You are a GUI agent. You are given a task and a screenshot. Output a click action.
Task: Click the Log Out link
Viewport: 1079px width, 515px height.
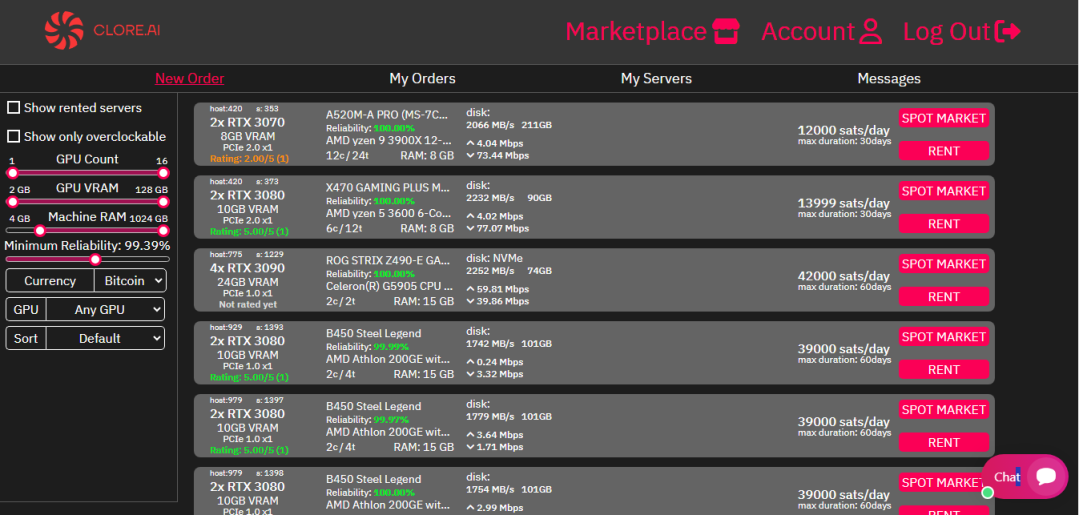(x=946, y=32)
